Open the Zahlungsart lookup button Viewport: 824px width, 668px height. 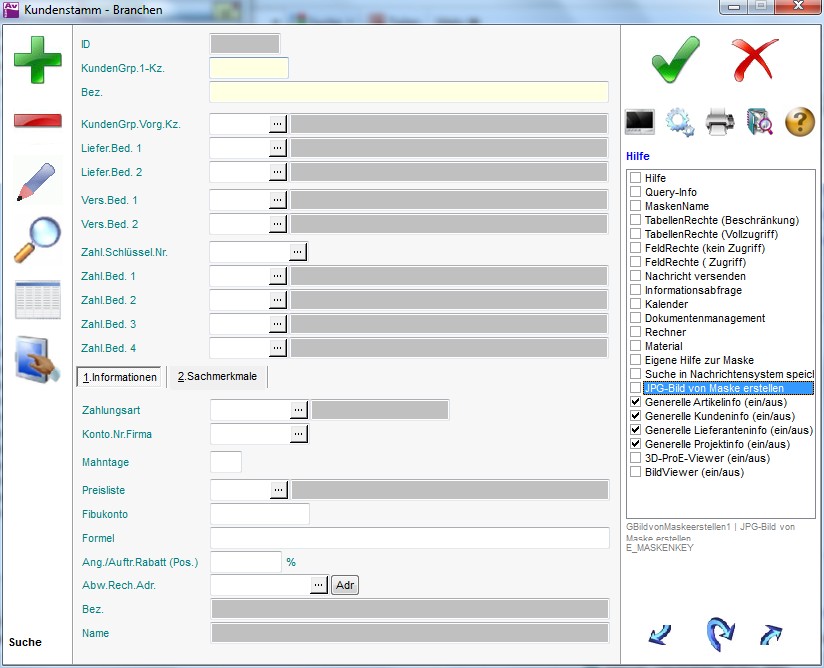coord(298,409)
